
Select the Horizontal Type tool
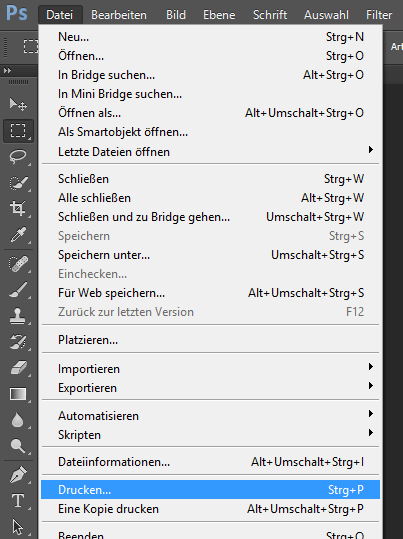coord(18,501)
